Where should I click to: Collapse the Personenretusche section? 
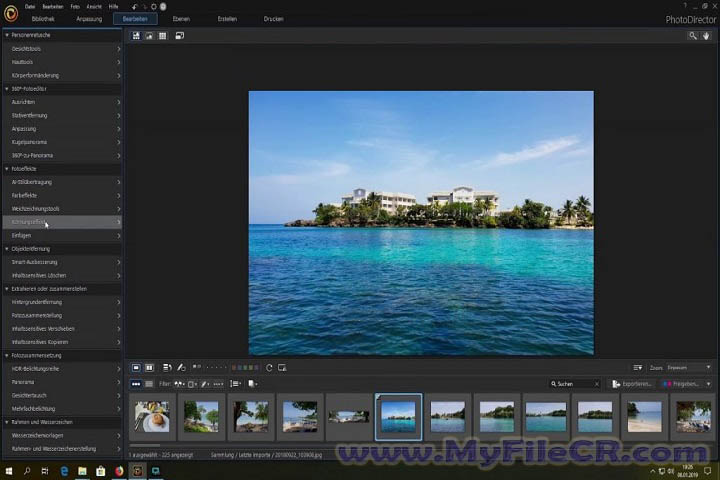[x=6, y=35]
